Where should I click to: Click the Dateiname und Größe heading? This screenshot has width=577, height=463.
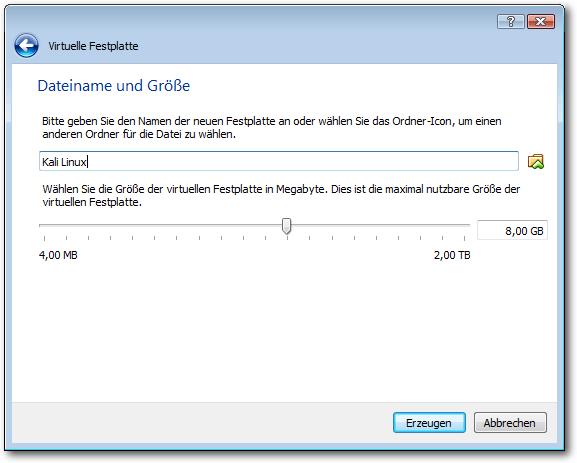(114, 86)
